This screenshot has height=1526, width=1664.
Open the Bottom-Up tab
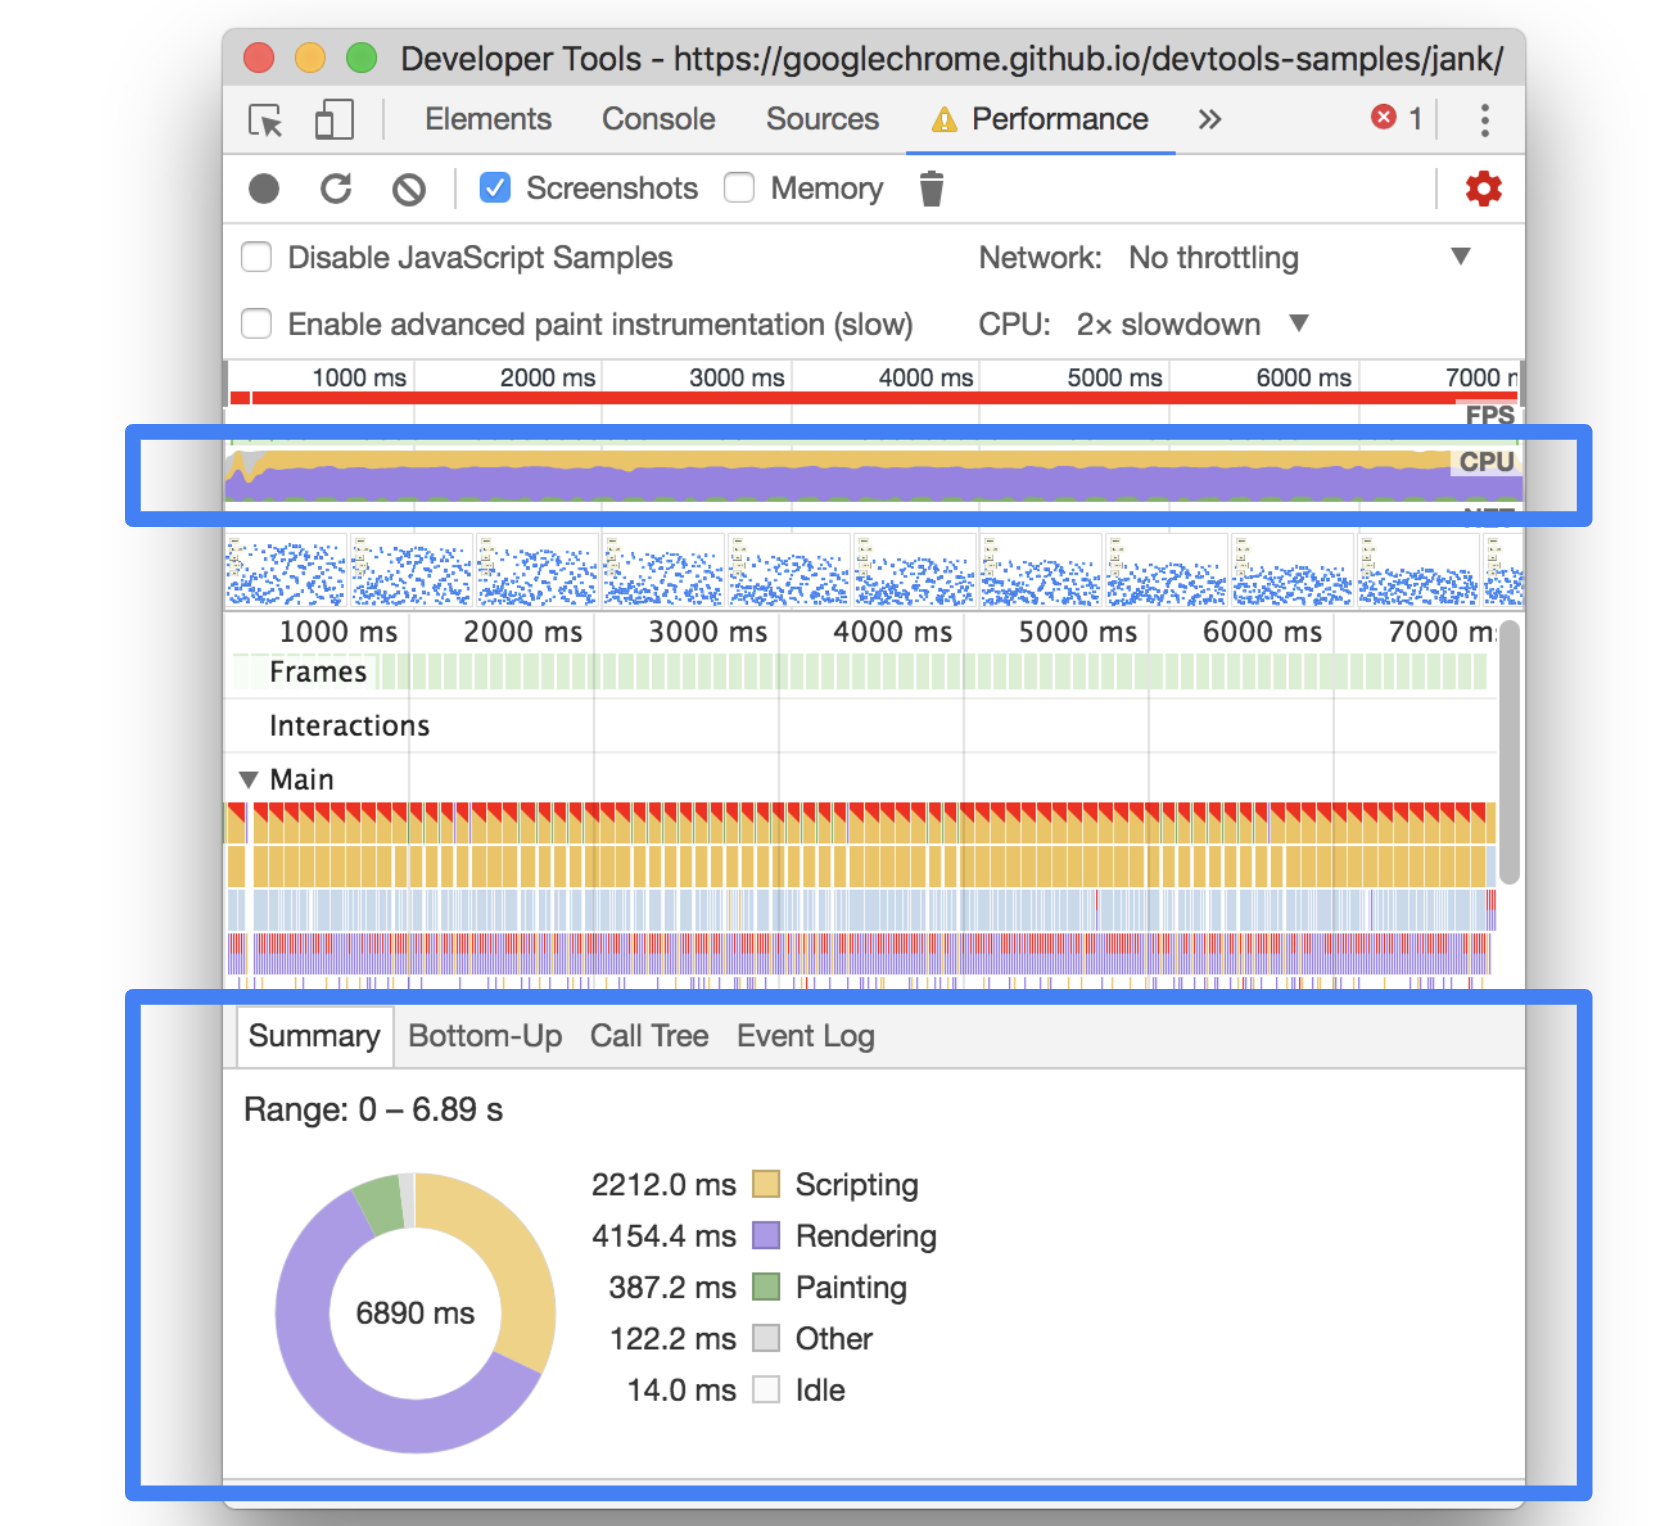pyautogui.click(x=485, y=1036)
